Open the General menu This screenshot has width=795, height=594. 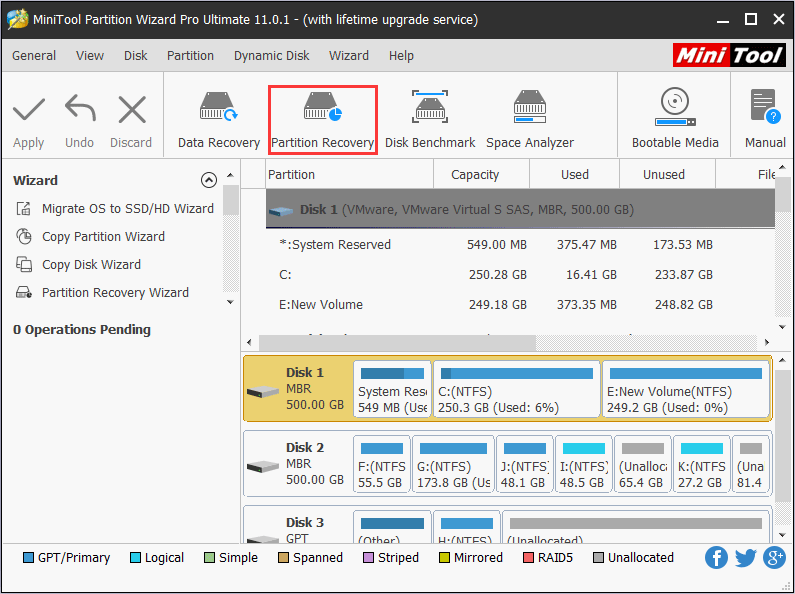(34, 55)
